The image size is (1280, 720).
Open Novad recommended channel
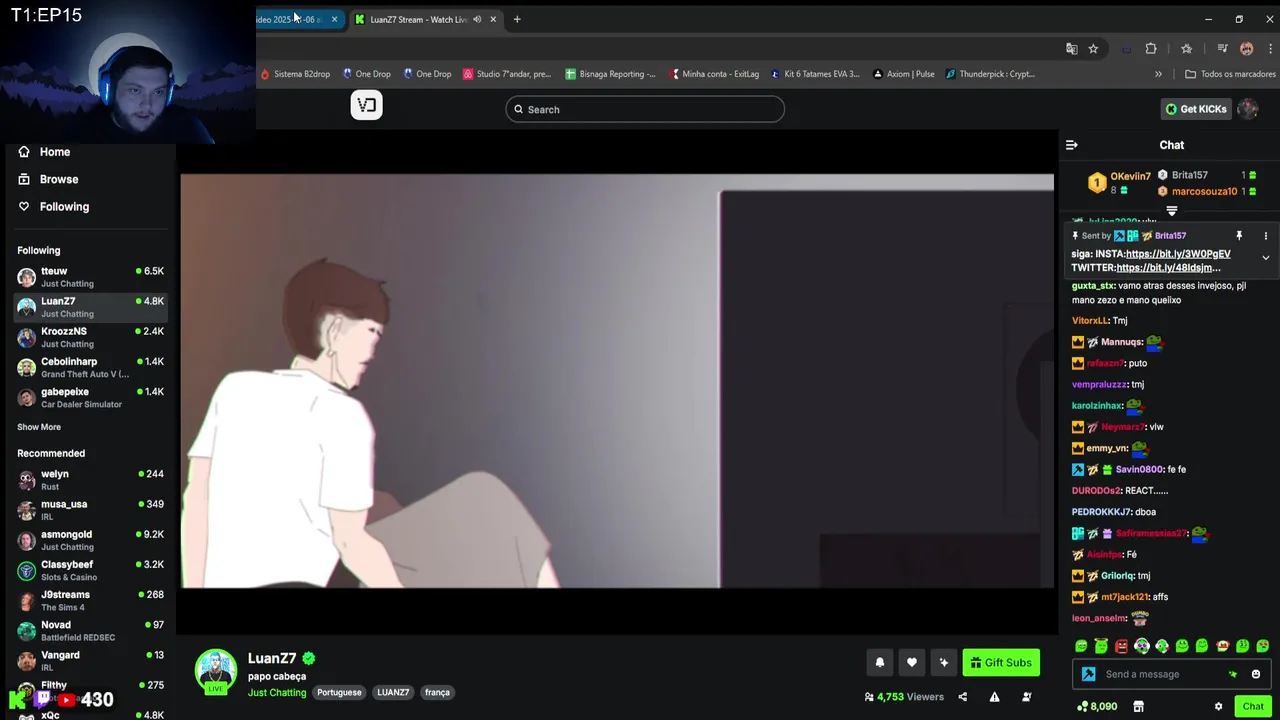[x=90, y=630]
